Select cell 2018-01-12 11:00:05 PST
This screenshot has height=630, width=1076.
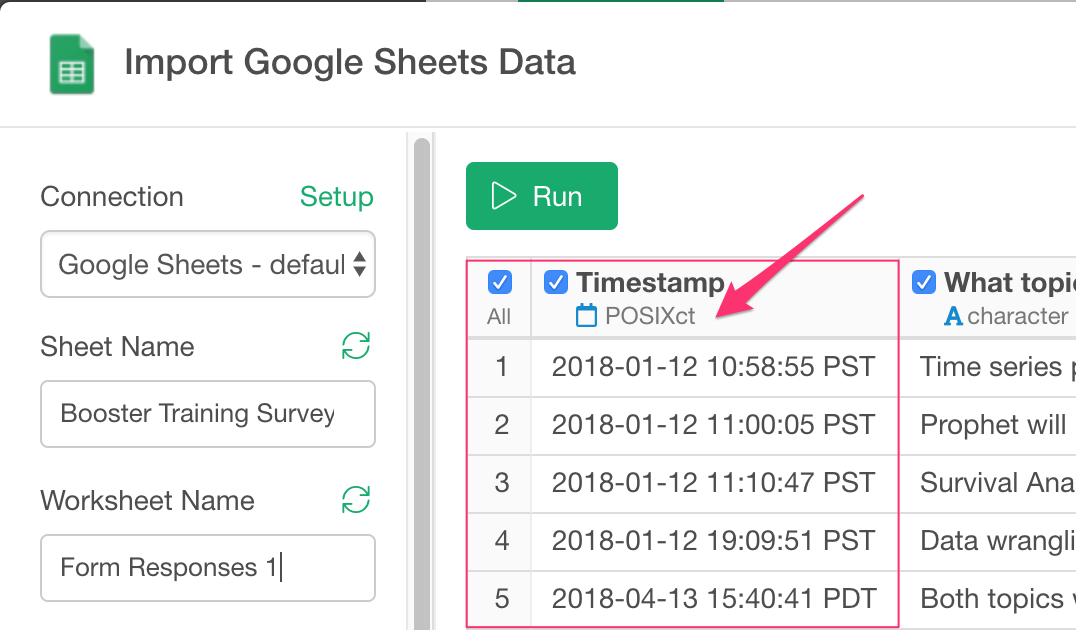[714, 425]
